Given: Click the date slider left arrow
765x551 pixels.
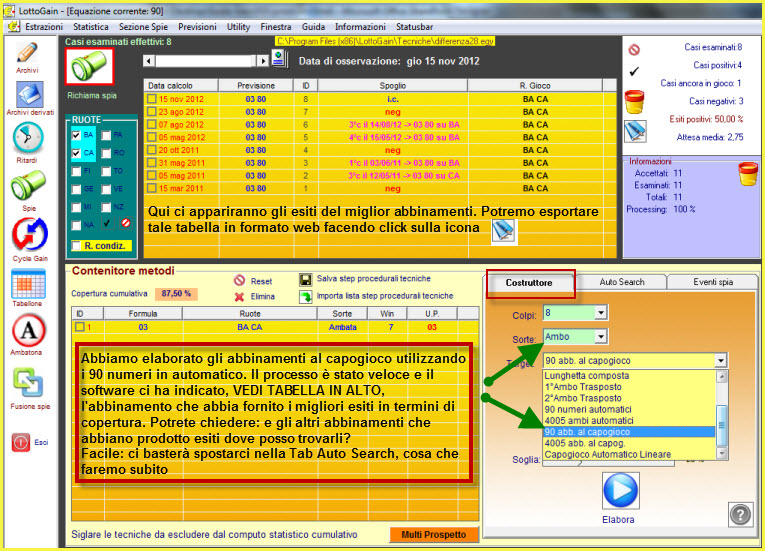Looking at the screenshot, I should pos(149,61).
